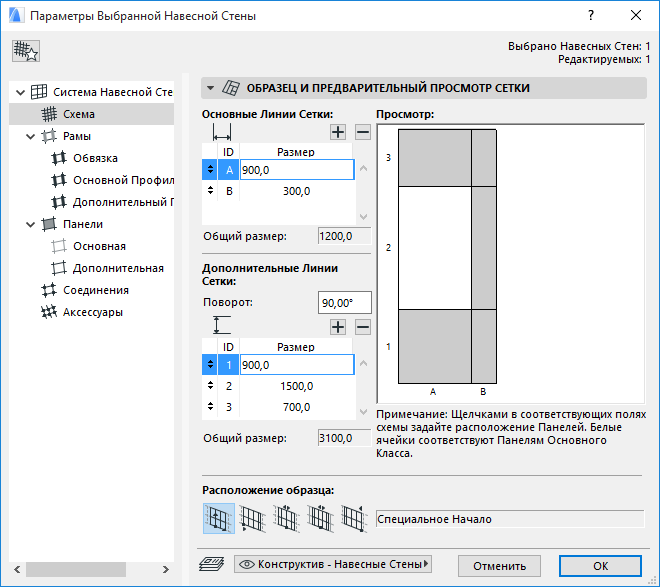Image resolution: width=660 pixels, height=587 pixels.
Task: Click ID cell 2 in secondary grid
Action: pyautogui.click(x=229, y=386)
